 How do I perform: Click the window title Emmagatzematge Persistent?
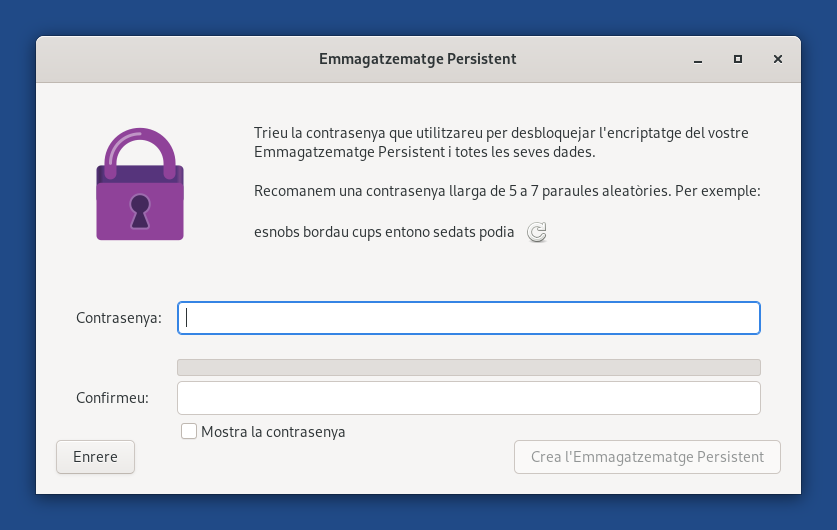(x=417, y=59)
